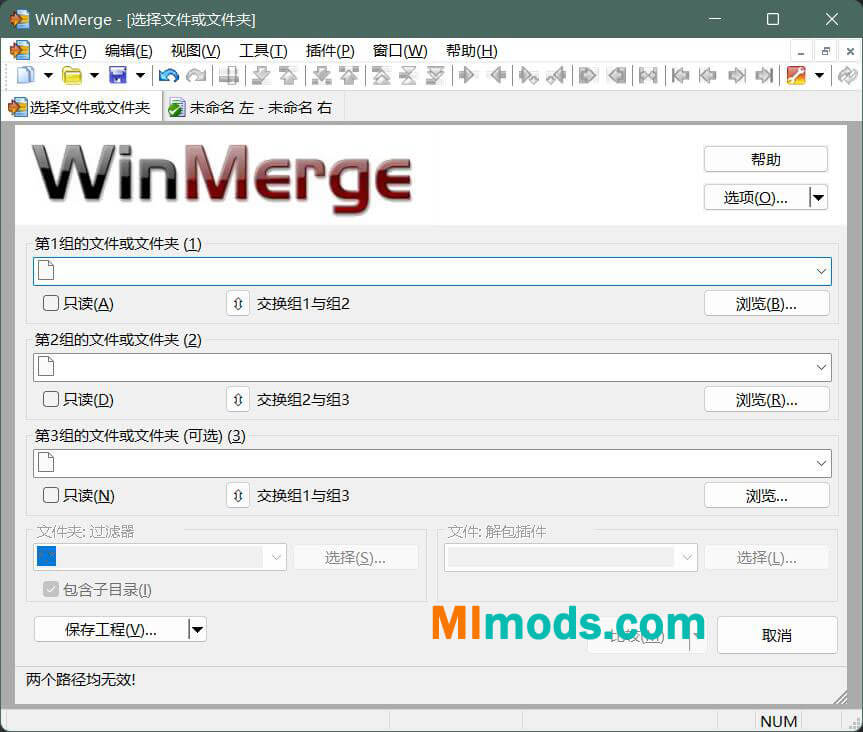Open the 窗口(W) menu
863x732 pixels.
400,51
